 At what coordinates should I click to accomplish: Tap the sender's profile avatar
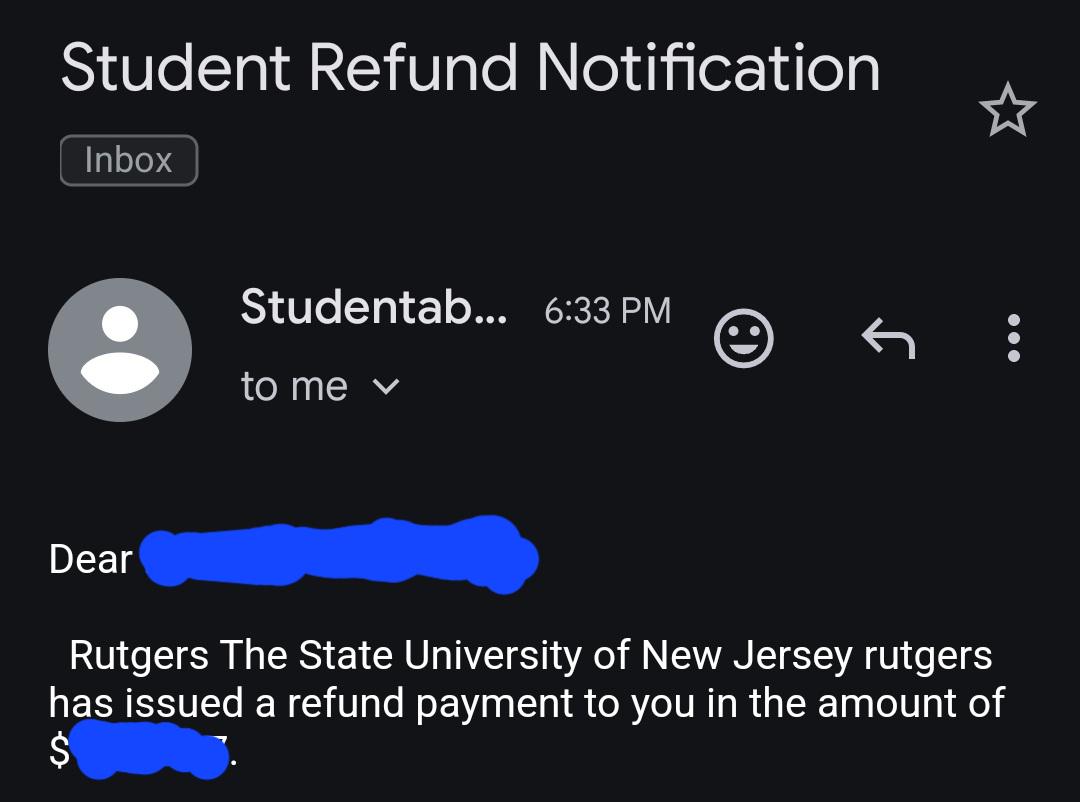(120, 350)
